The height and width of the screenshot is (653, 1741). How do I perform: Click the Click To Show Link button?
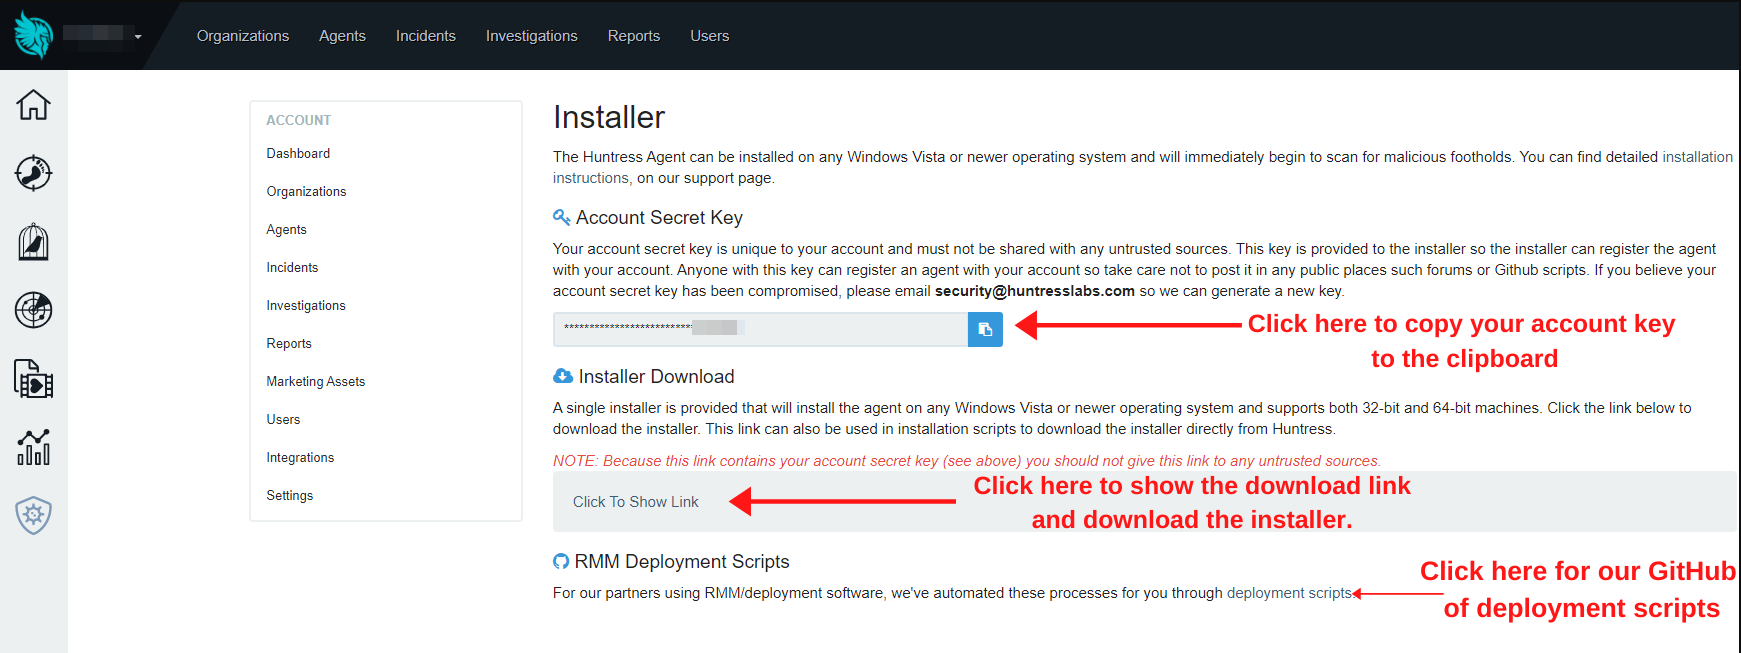tap(636, 502)
